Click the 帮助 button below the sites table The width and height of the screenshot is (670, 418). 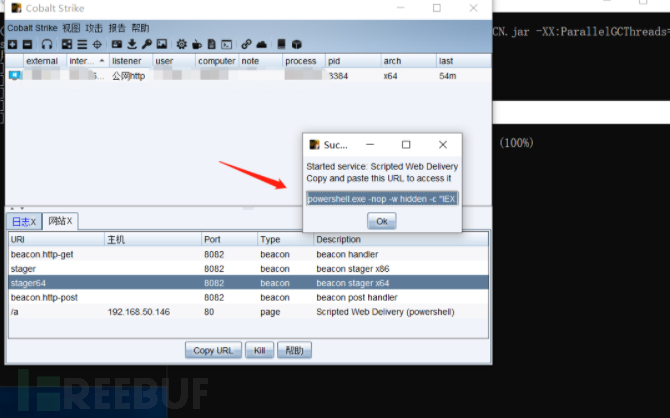[294, 350]
